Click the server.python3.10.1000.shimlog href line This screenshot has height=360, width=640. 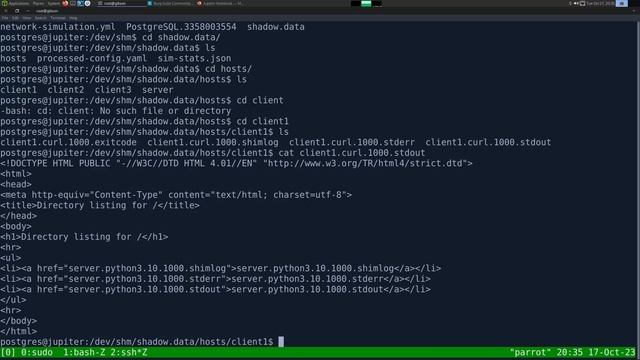tap(220, 269)
